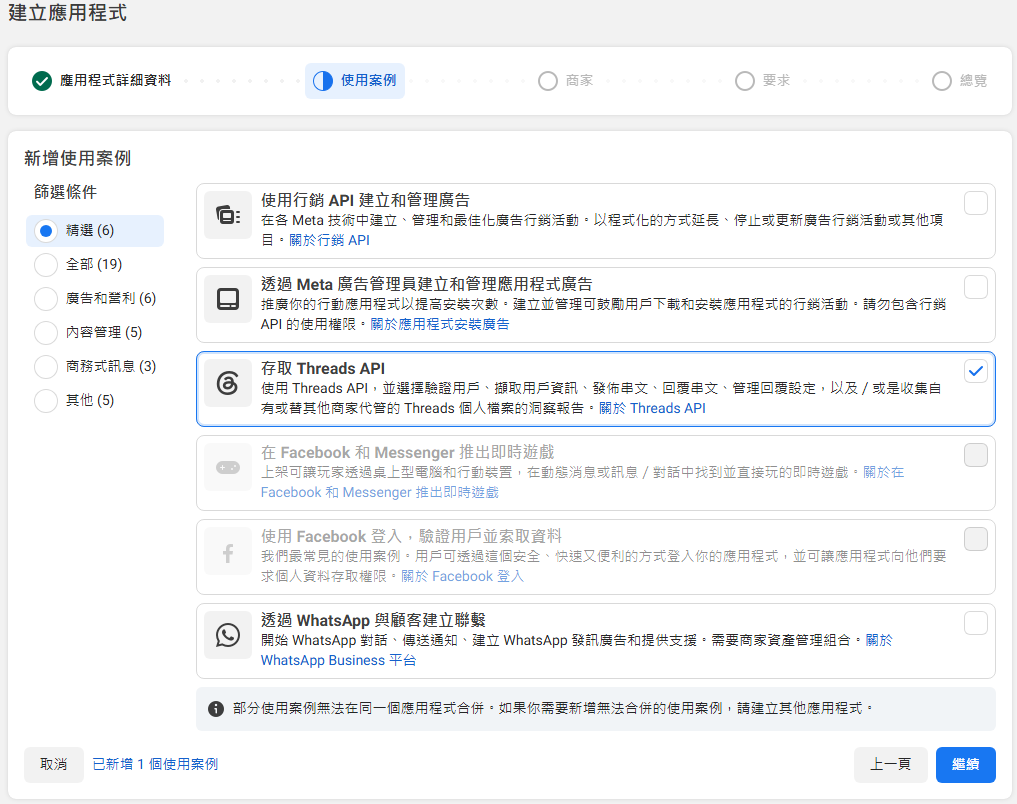This screenshot has height=804, width=1017.
Task: Check the Meta 廣告管理員 app ads checkbox
Action: [975, 287]
